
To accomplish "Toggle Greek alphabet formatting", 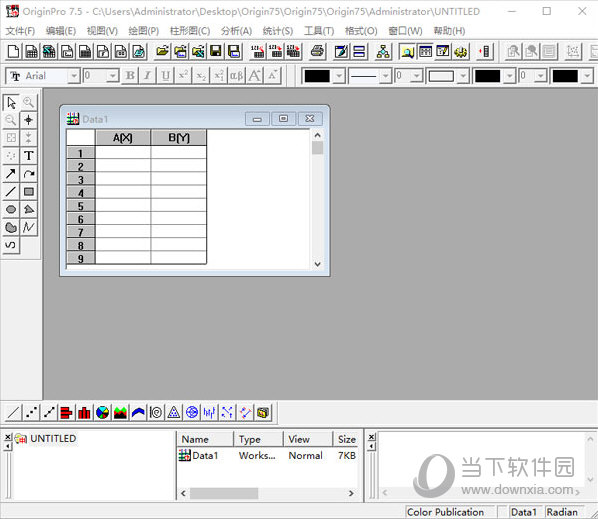I will (236, 76).
